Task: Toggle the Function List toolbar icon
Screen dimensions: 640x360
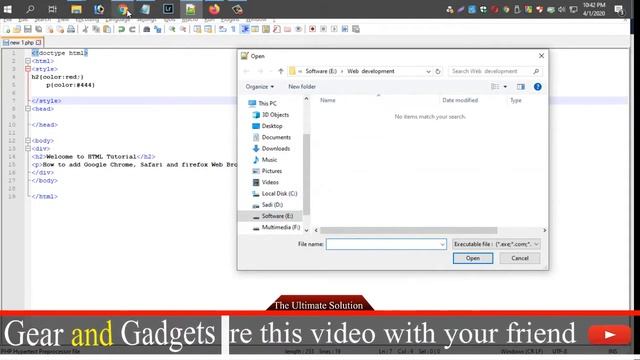Action: click(277, 29)
